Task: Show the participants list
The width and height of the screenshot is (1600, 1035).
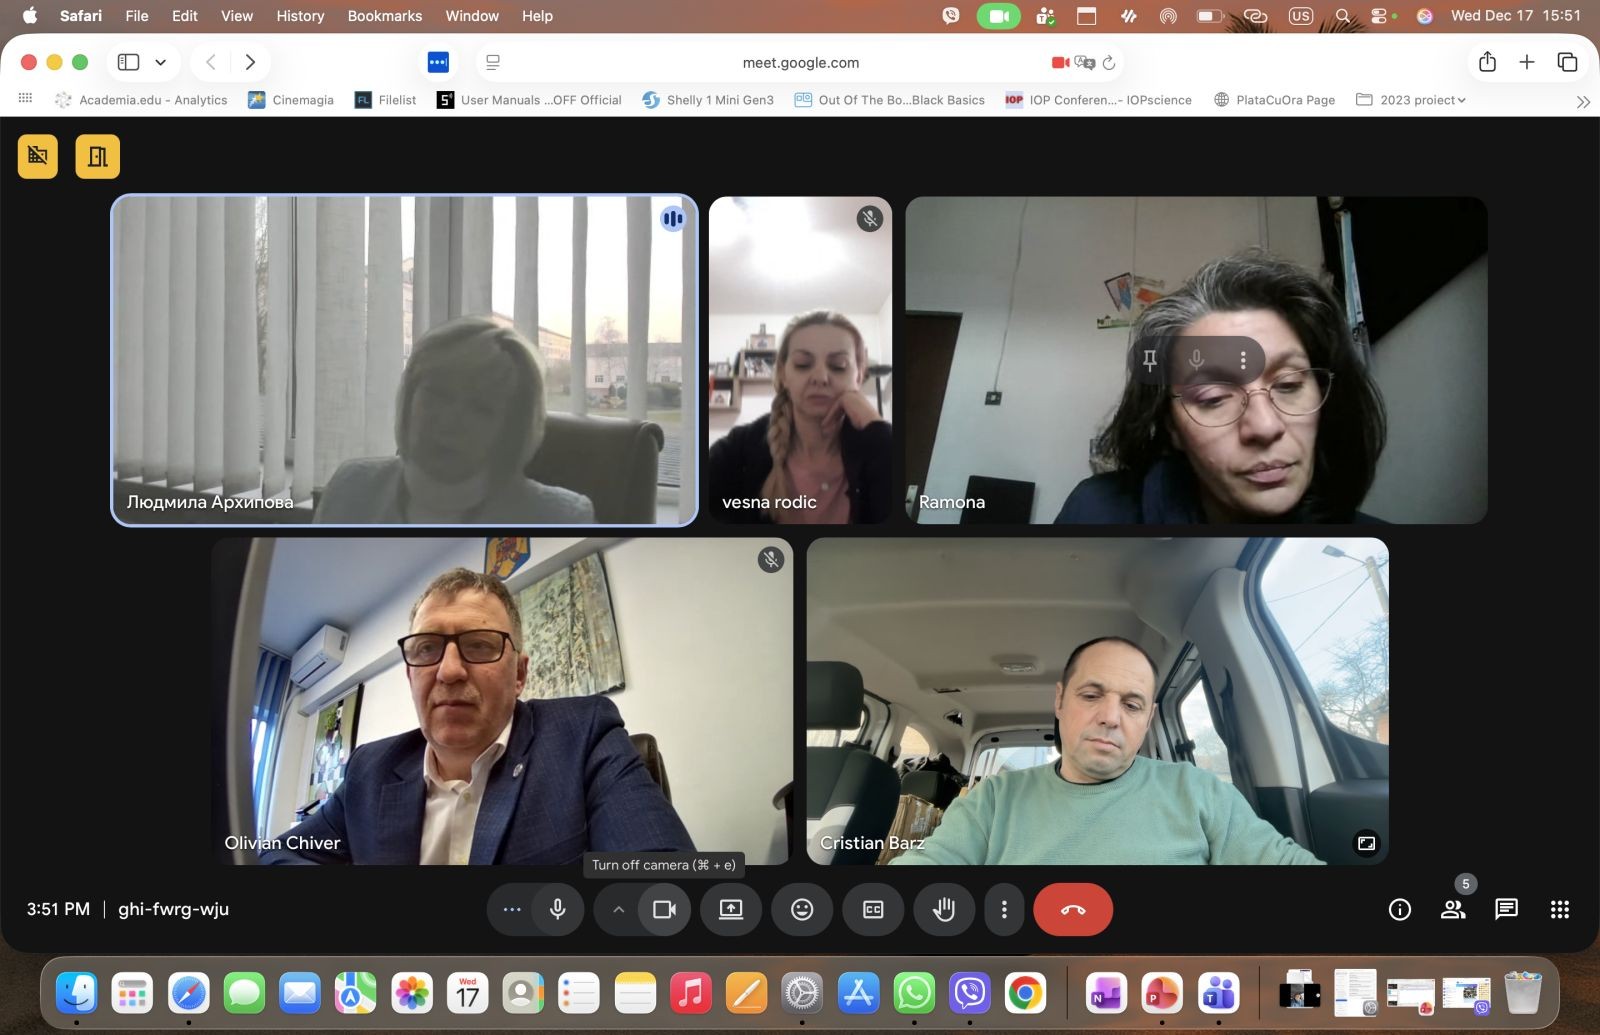Action: tap(1453, 909)
